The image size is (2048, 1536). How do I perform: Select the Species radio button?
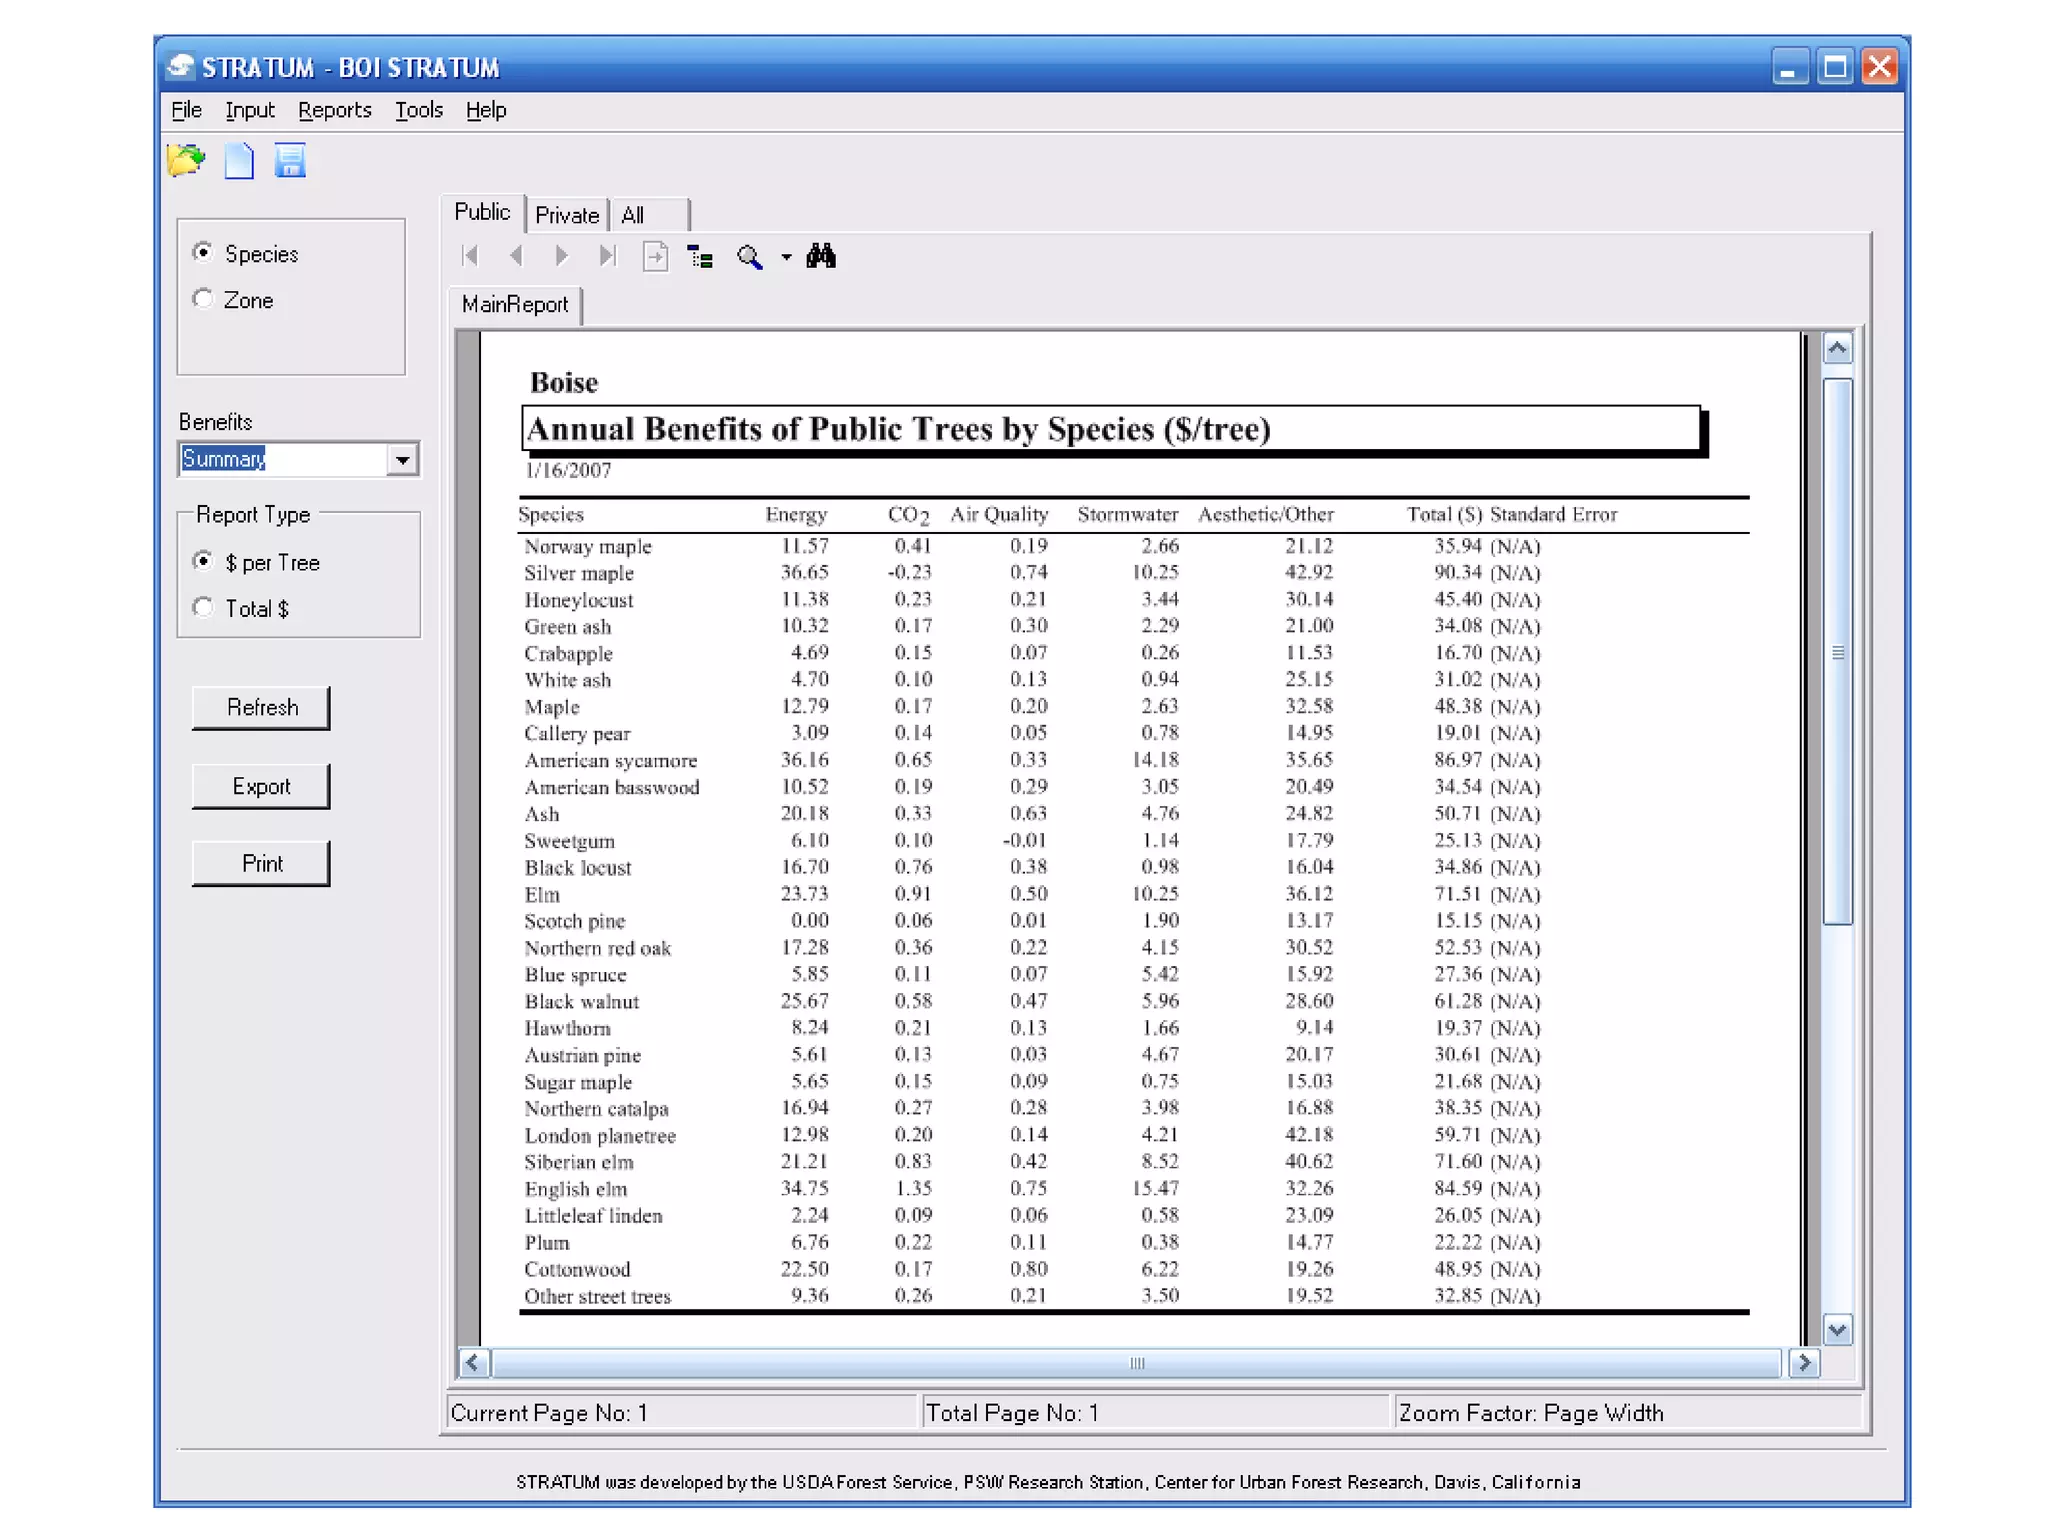pos(203,252)
